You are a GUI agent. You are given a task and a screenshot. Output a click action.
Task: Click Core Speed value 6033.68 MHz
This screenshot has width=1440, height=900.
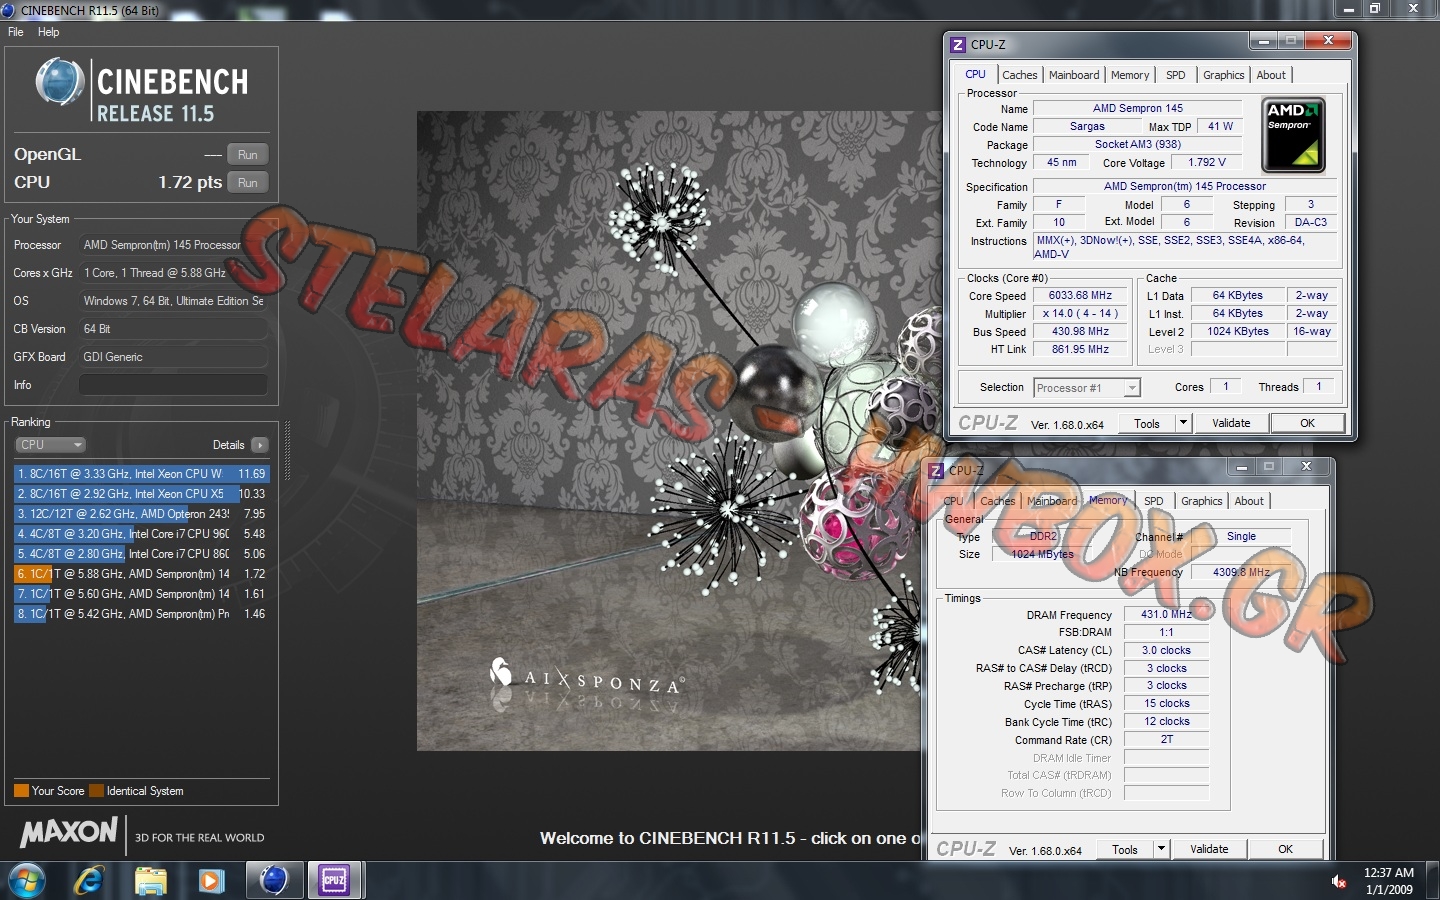(x=1080, y=296)
